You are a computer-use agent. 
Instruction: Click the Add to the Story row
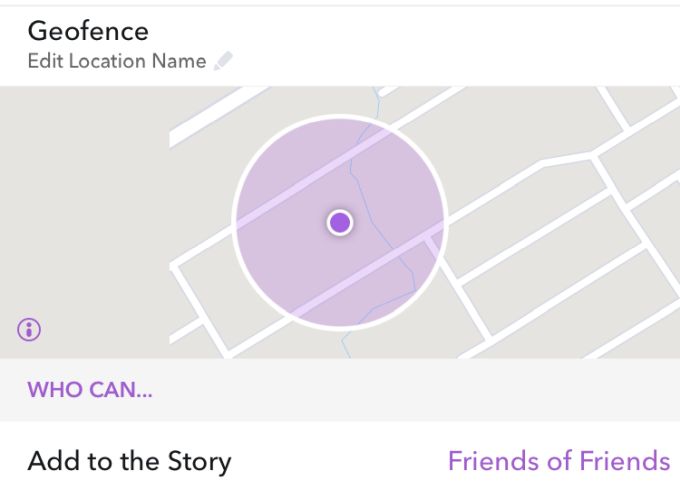point(130,461)
